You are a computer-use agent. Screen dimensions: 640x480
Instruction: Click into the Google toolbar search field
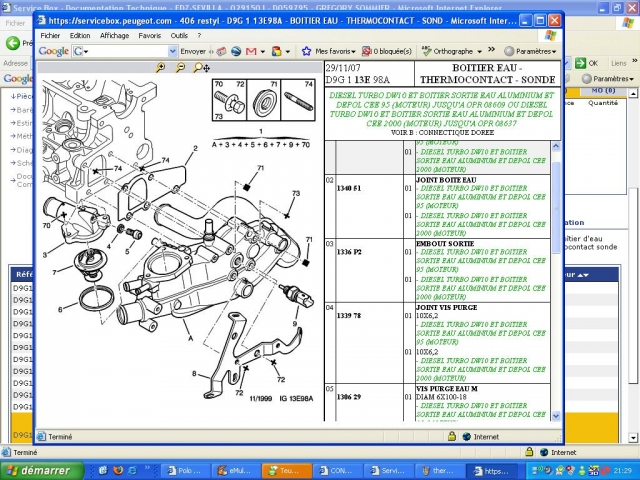124,51
